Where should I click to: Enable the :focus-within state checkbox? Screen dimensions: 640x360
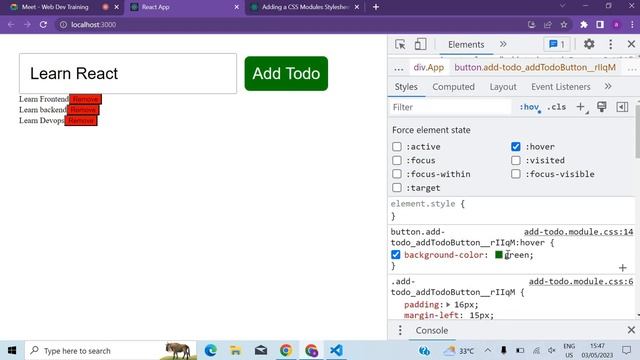pyautogui.click(x=397, y=174)
